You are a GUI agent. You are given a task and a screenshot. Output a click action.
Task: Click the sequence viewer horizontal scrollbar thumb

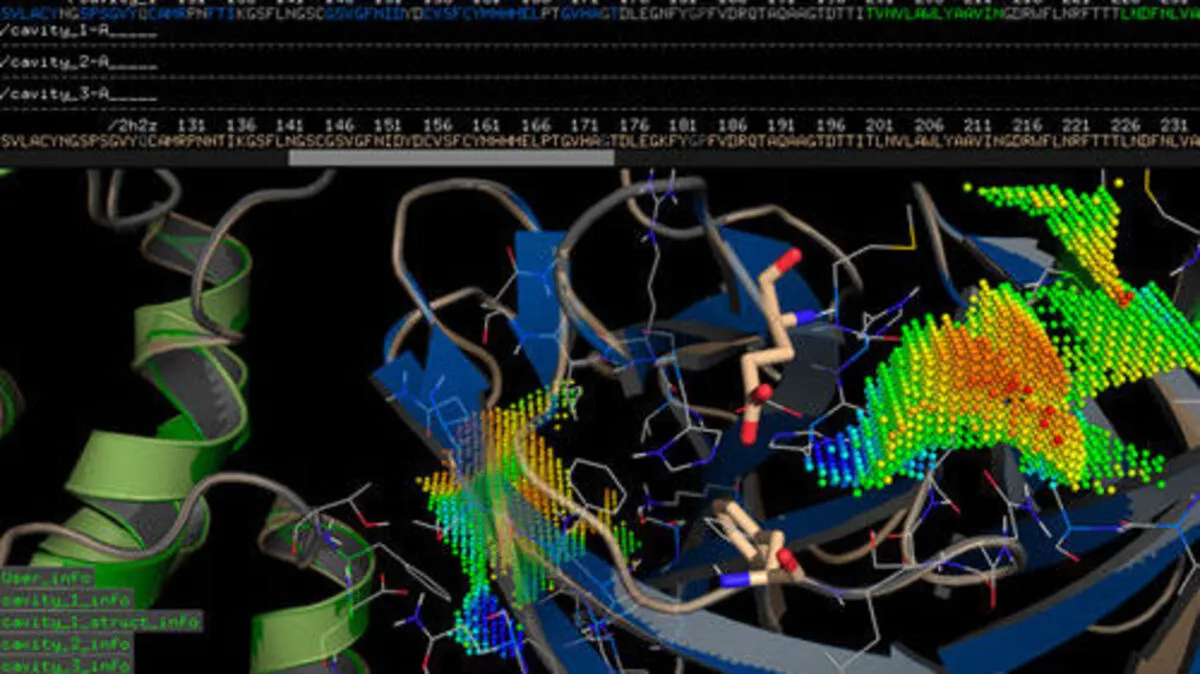(451, 157)
